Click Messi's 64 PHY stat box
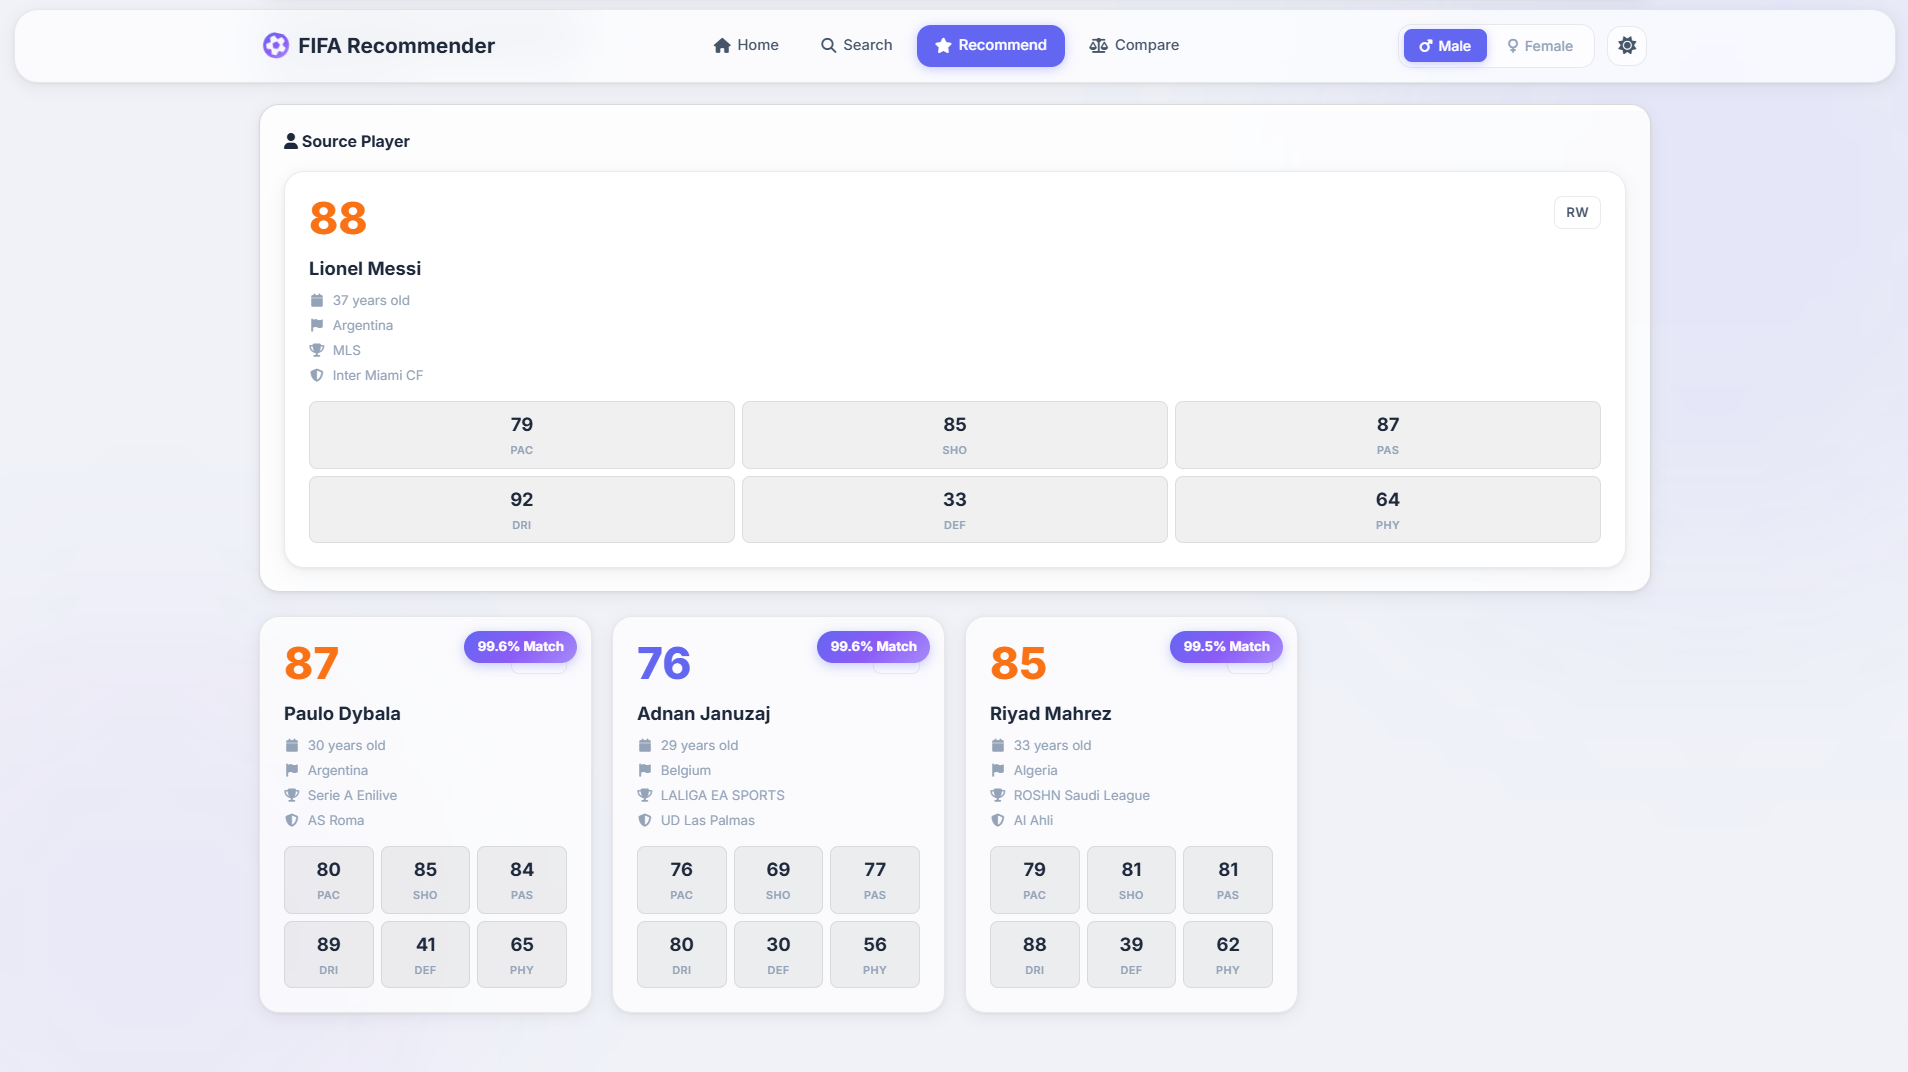 coord(1388,510)
